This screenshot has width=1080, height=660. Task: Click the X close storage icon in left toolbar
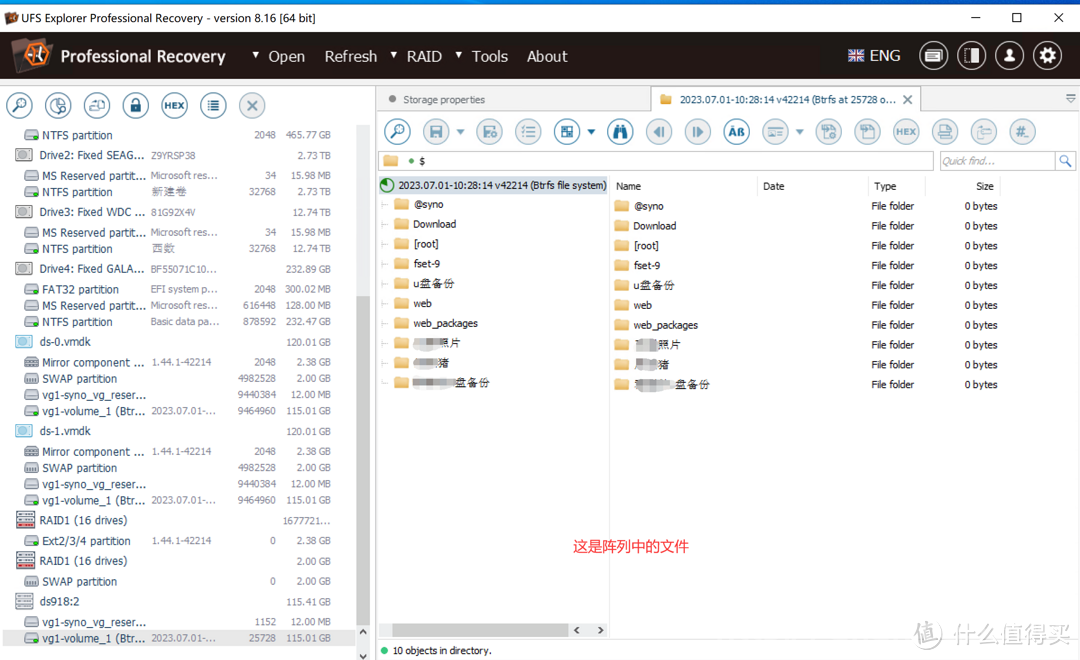(x=252, y=105)
